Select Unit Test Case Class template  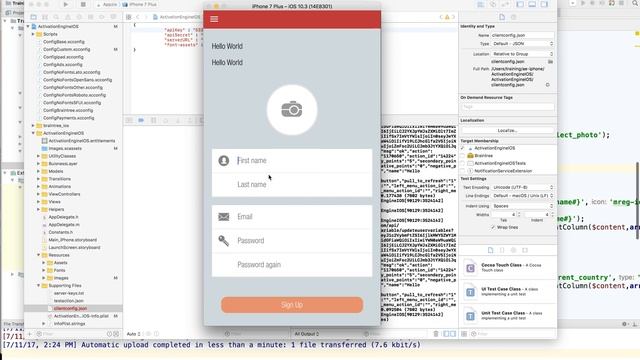pos(508,316)
